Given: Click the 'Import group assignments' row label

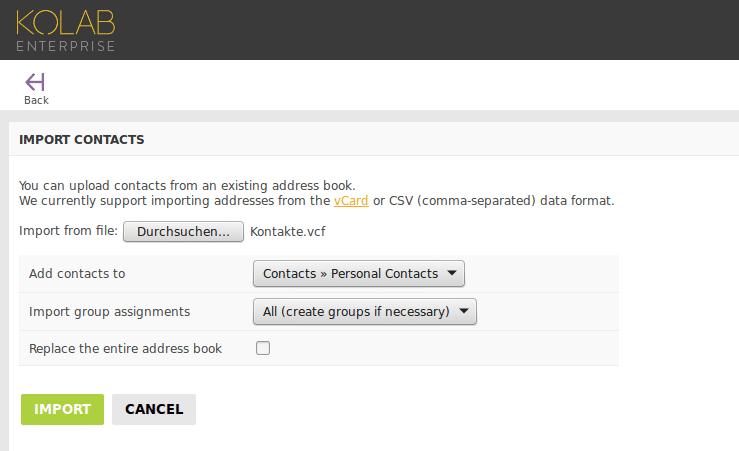Looking at the screenshot, I should (x=109, y=312).
